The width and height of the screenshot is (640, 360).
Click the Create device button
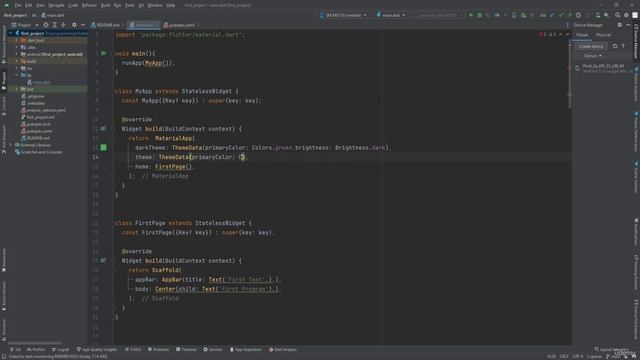[591, 46]
